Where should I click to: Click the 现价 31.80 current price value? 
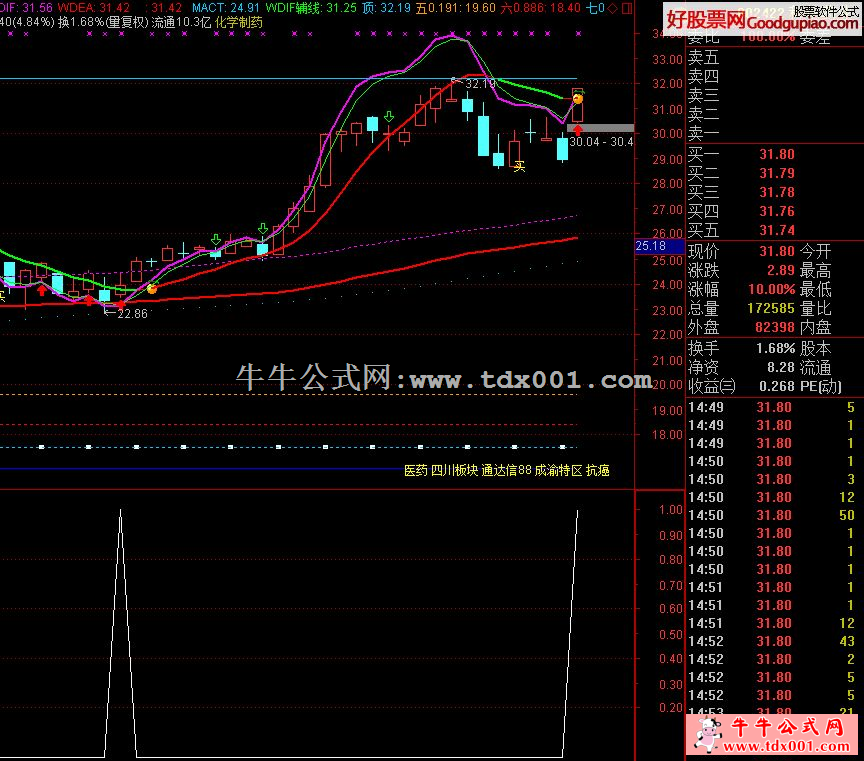coord(777,252)
